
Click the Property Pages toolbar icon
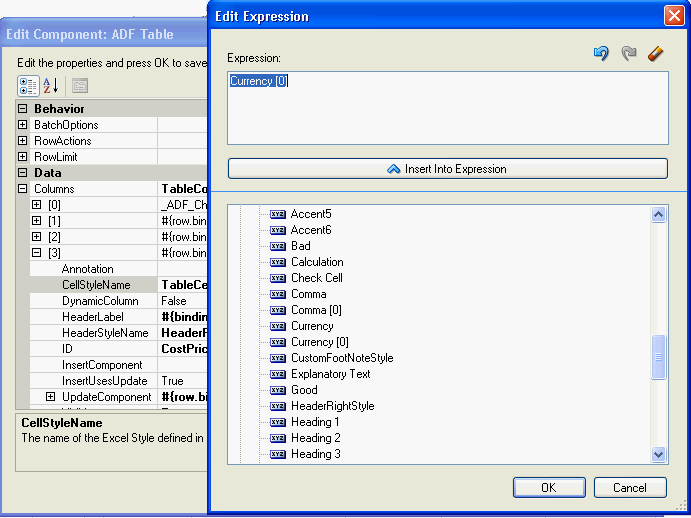tap(80, 86)
